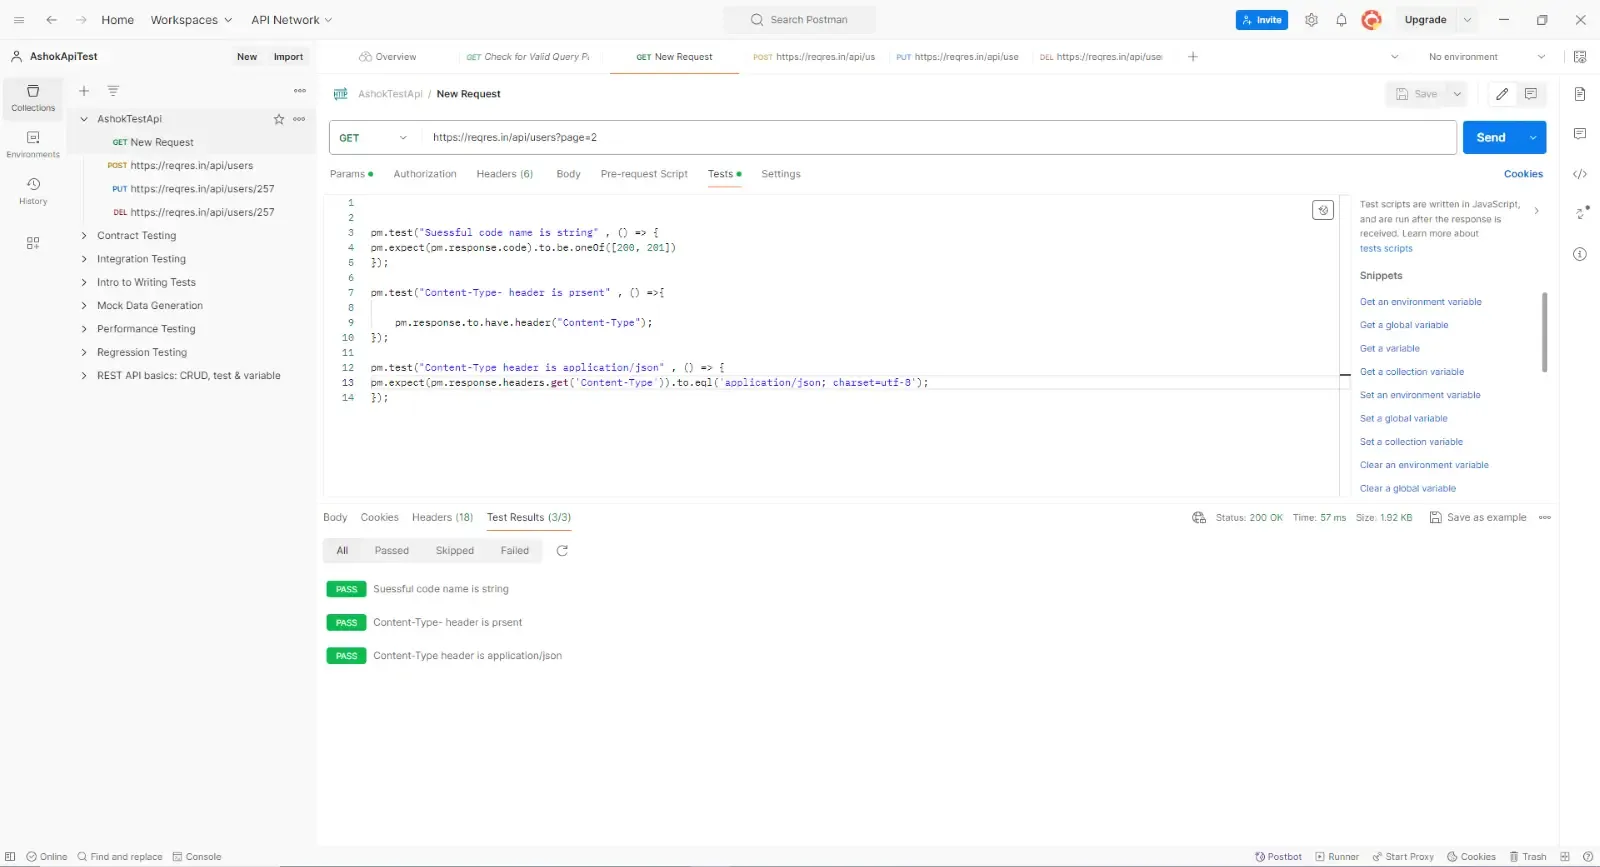Image resolution: width=1600 pixels, height=867 pixels.
Task: Collapse the snippets panel chevron
Action: tap(1537, 211)
